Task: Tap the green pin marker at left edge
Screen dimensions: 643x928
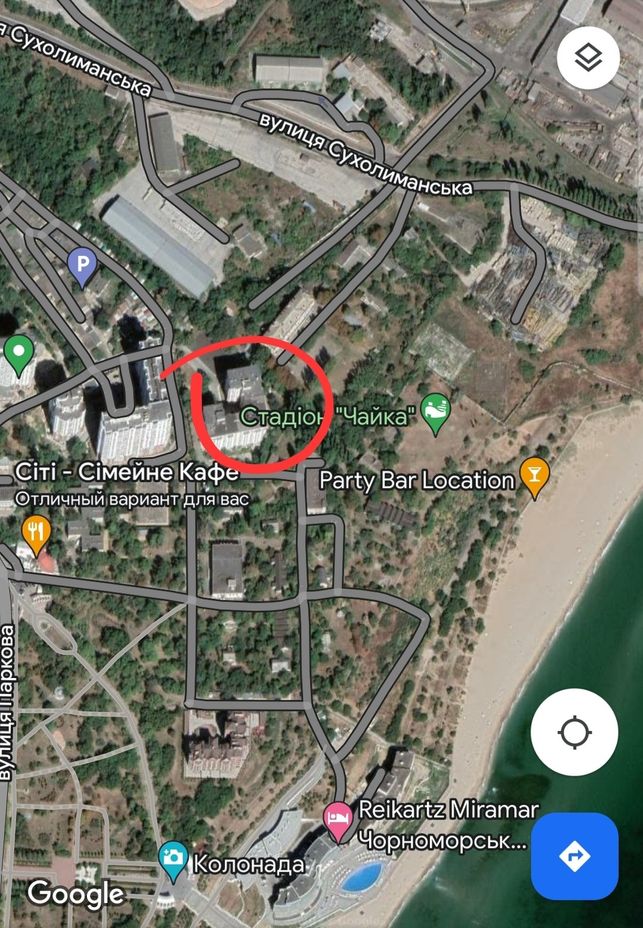Action: [18, 355]
